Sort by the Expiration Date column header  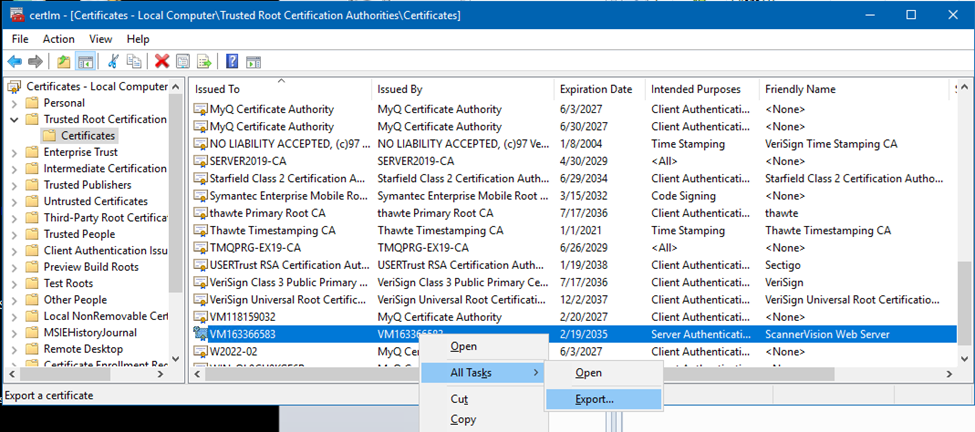[595, 89]
